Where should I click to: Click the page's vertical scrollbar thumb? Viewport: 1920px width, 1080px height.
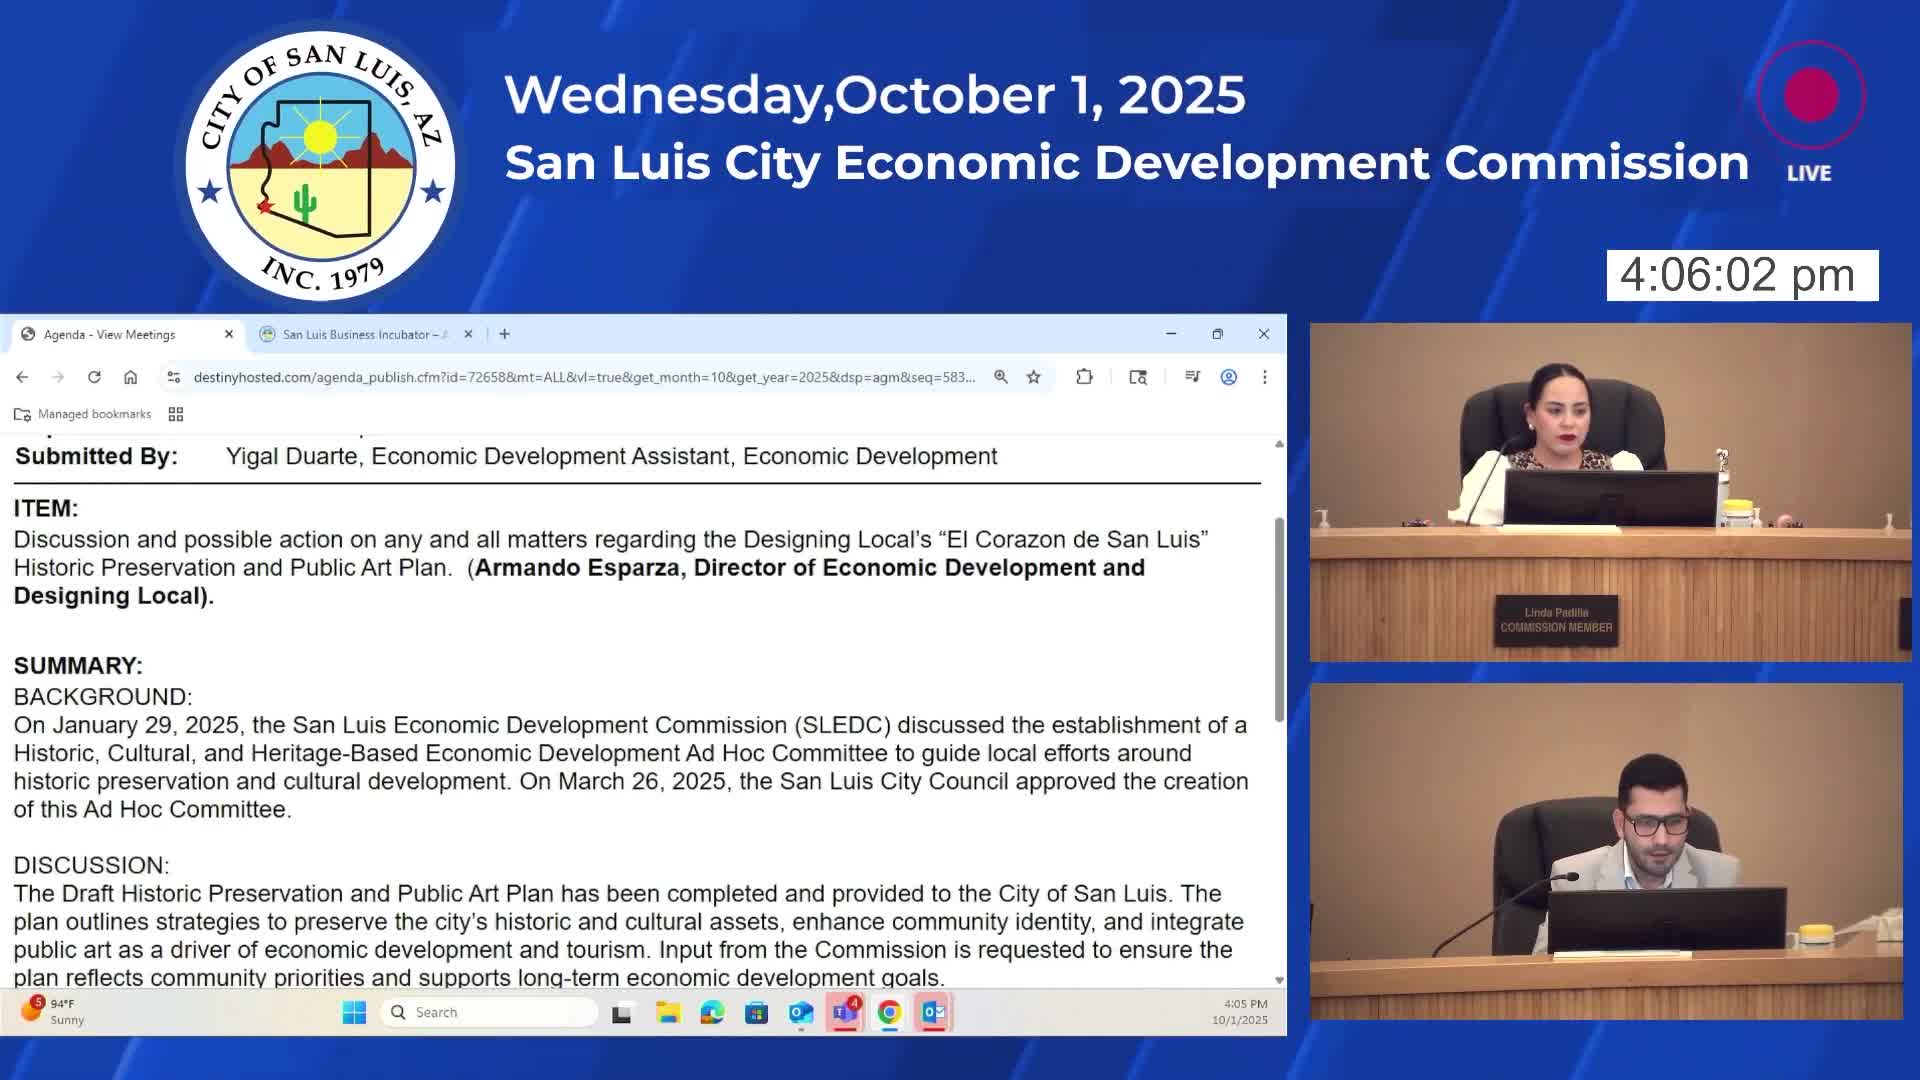[1279, 620]
